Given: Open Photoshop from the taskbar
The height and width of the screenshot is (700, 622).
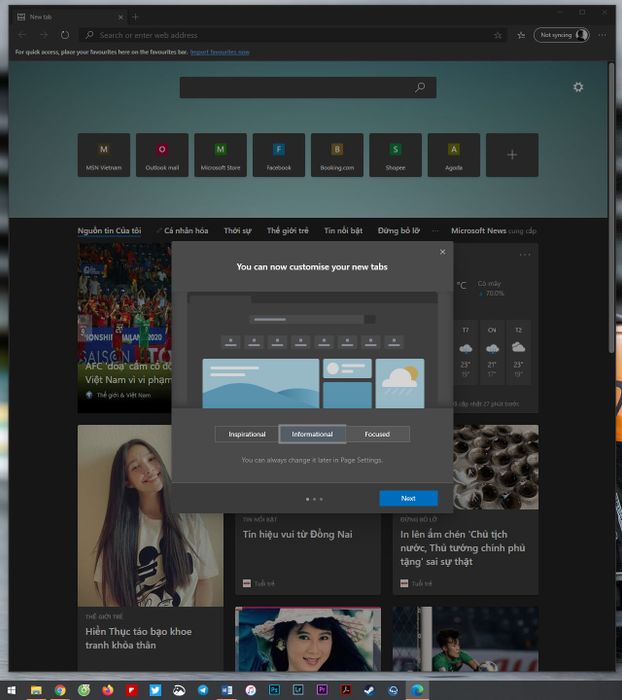Looking at the screenshot, I should click(274, 690).
